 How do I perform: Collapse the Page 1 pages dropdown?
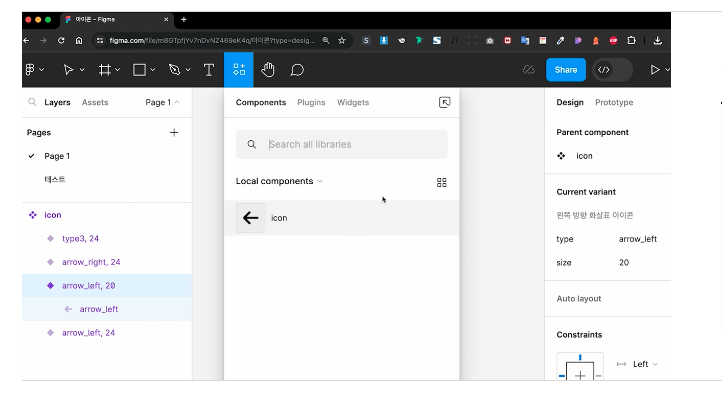162,102
